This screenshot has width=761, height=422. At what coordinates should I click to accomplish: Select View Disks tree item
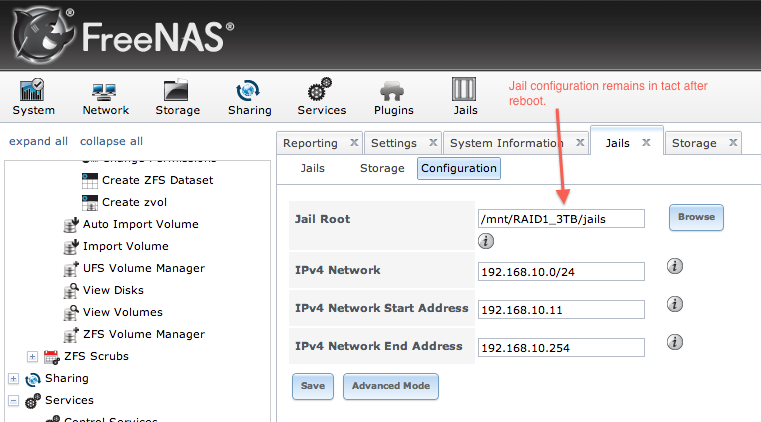click(x=113, y=291)
